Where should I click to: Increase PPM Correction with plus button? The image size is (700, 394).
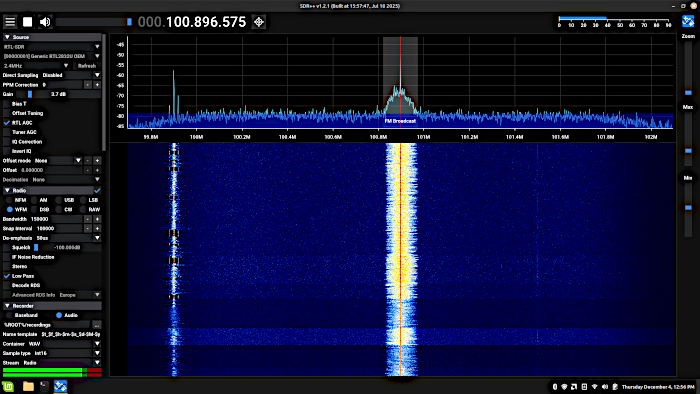coord(97,85)
